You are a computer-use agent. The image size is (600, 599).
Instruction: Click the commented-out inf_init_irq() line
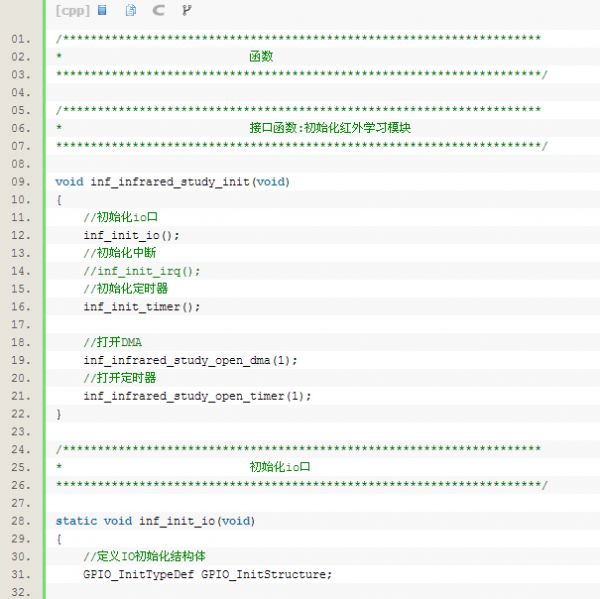point(142,271)
